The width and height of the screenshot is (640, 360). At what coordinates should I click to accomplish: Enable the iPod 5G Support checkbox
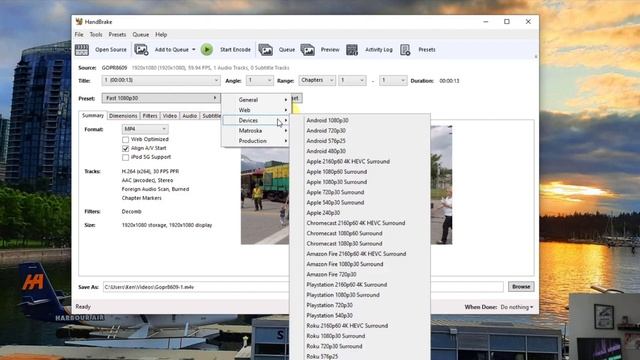(125, 157)
